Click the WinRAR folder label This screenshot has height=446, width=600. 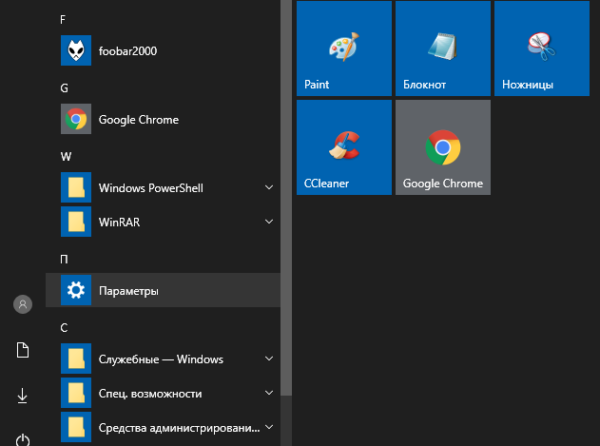tap(119, 222)
